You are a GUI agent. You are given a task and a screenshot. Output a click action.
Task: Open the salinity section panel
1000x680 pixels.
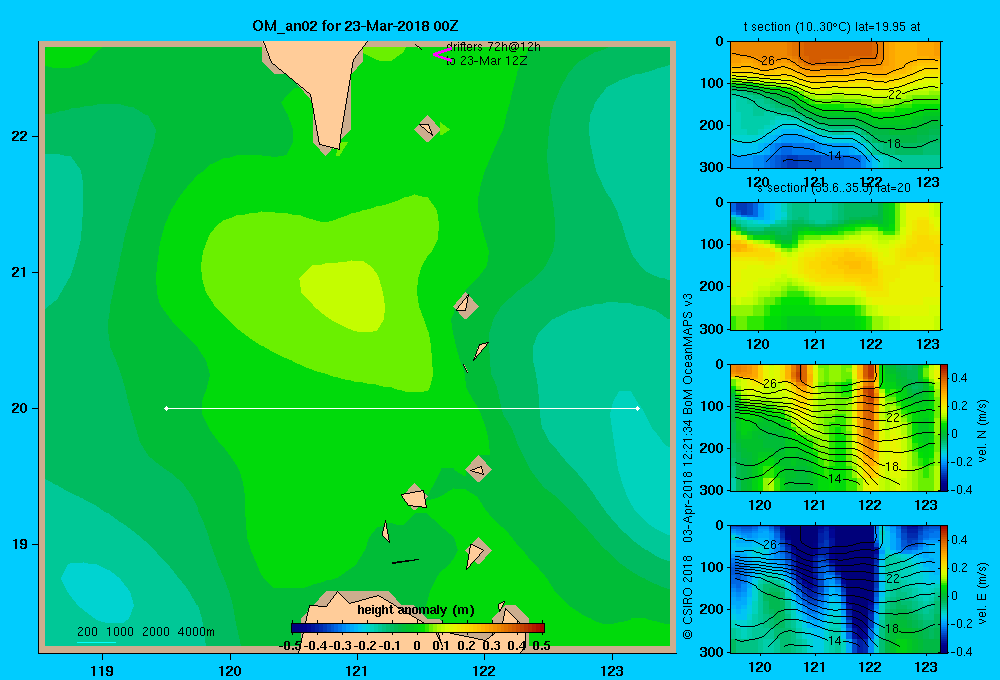[835, 266]
